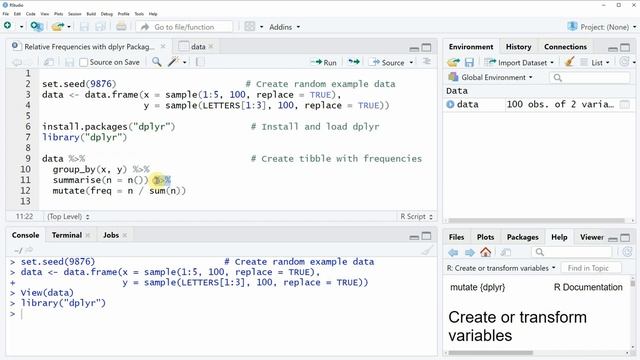
Task: Click the Code Tools magic wand icon
Action: pyautogui.click(x=174, y=62)
